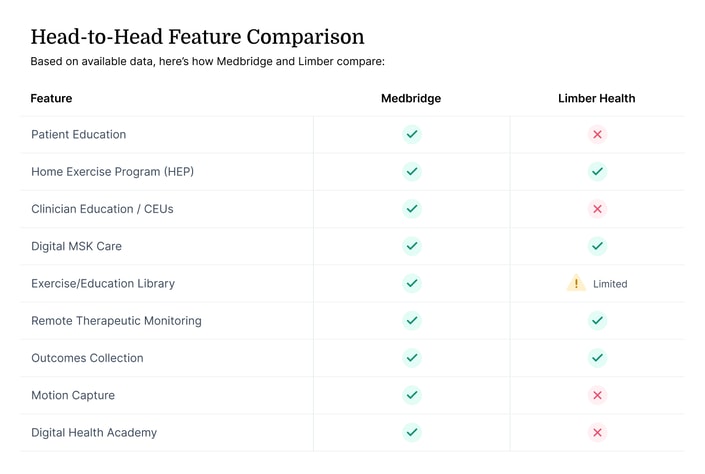Viewport: 705px width, 474px height.
Task: Click Medbridge checkmark for Digital MSK Care
Action: point(411,246)
